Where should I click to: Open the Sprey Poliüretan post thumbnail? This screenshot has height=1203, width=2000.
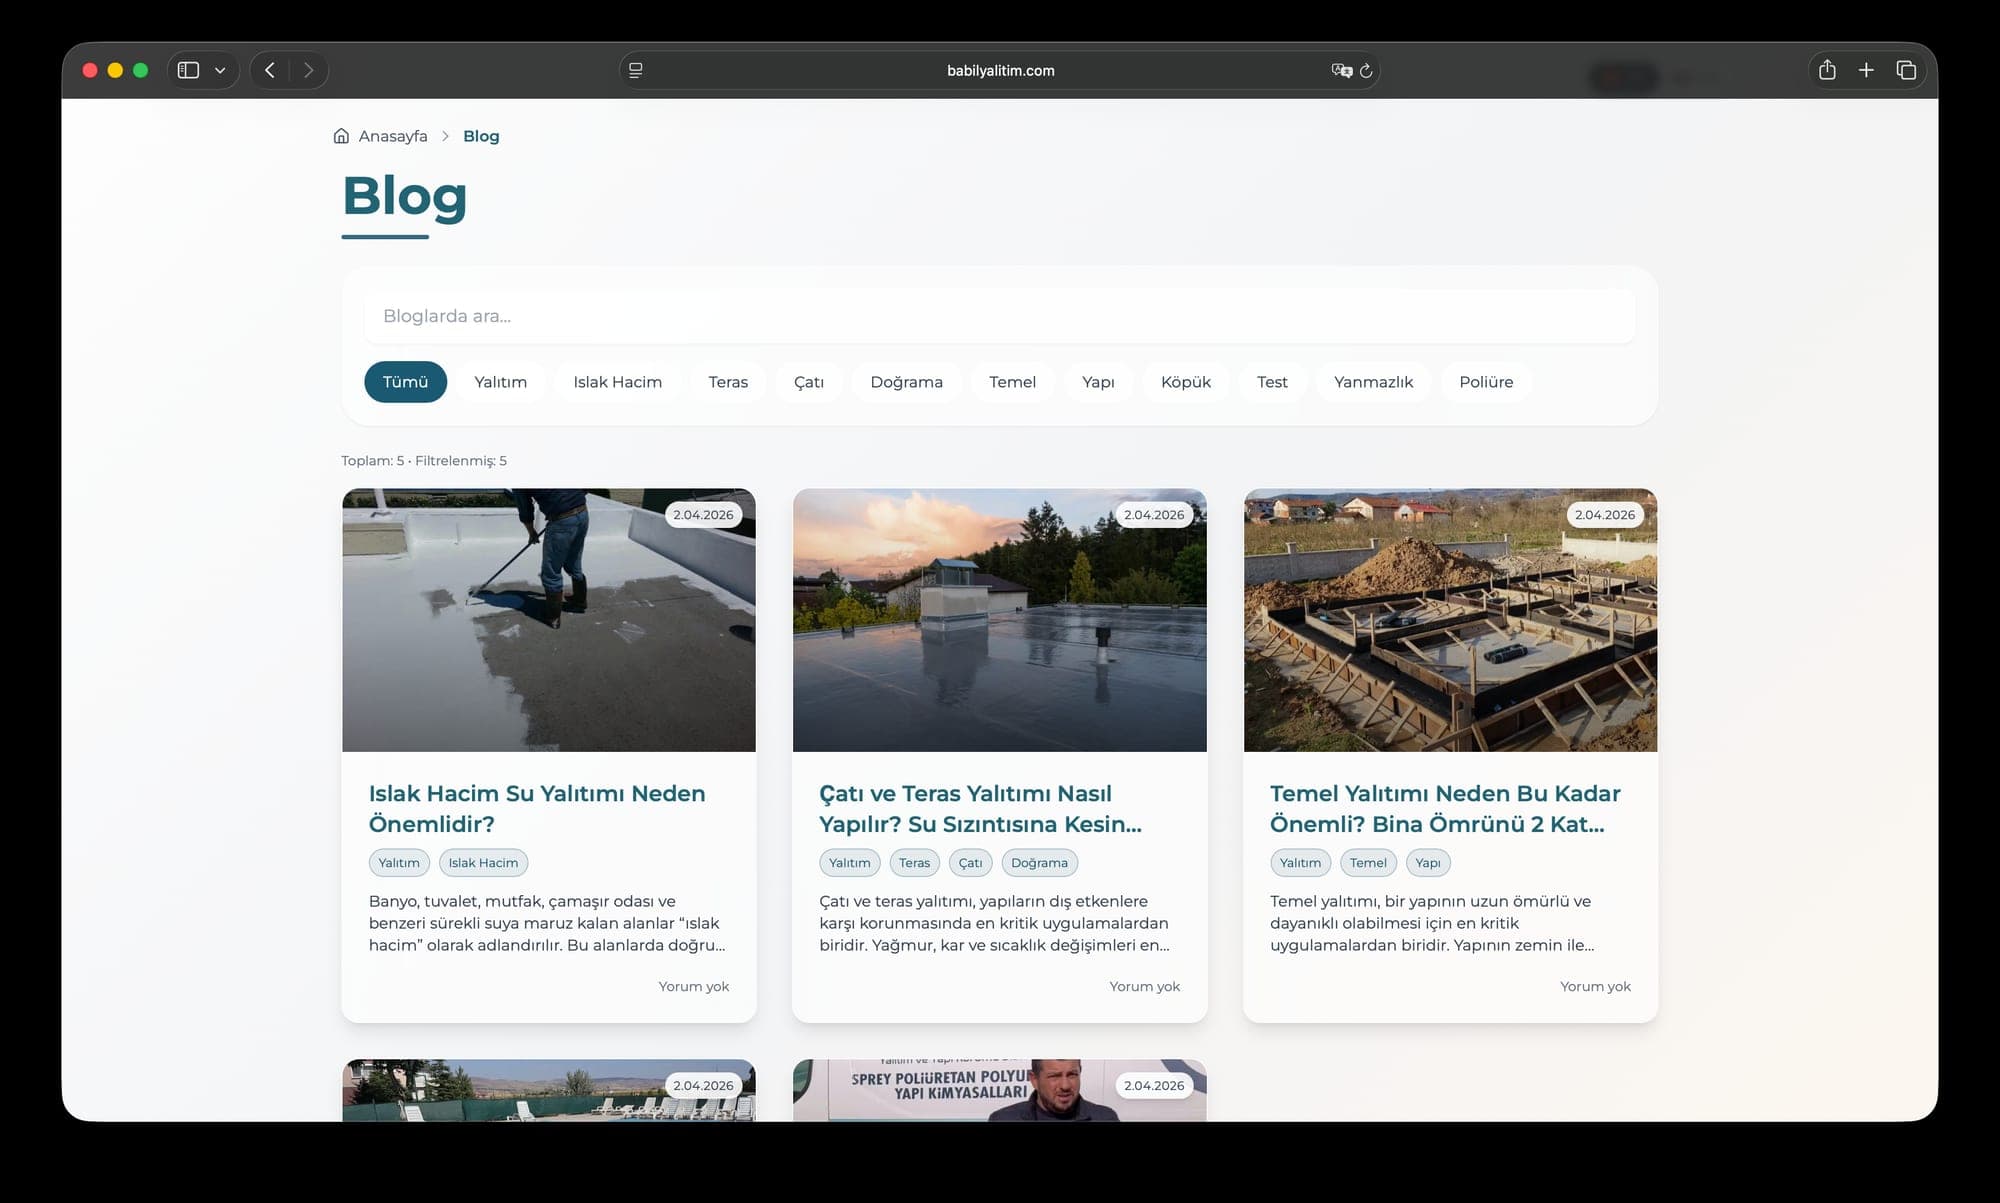click(x=1000, y=1091)
